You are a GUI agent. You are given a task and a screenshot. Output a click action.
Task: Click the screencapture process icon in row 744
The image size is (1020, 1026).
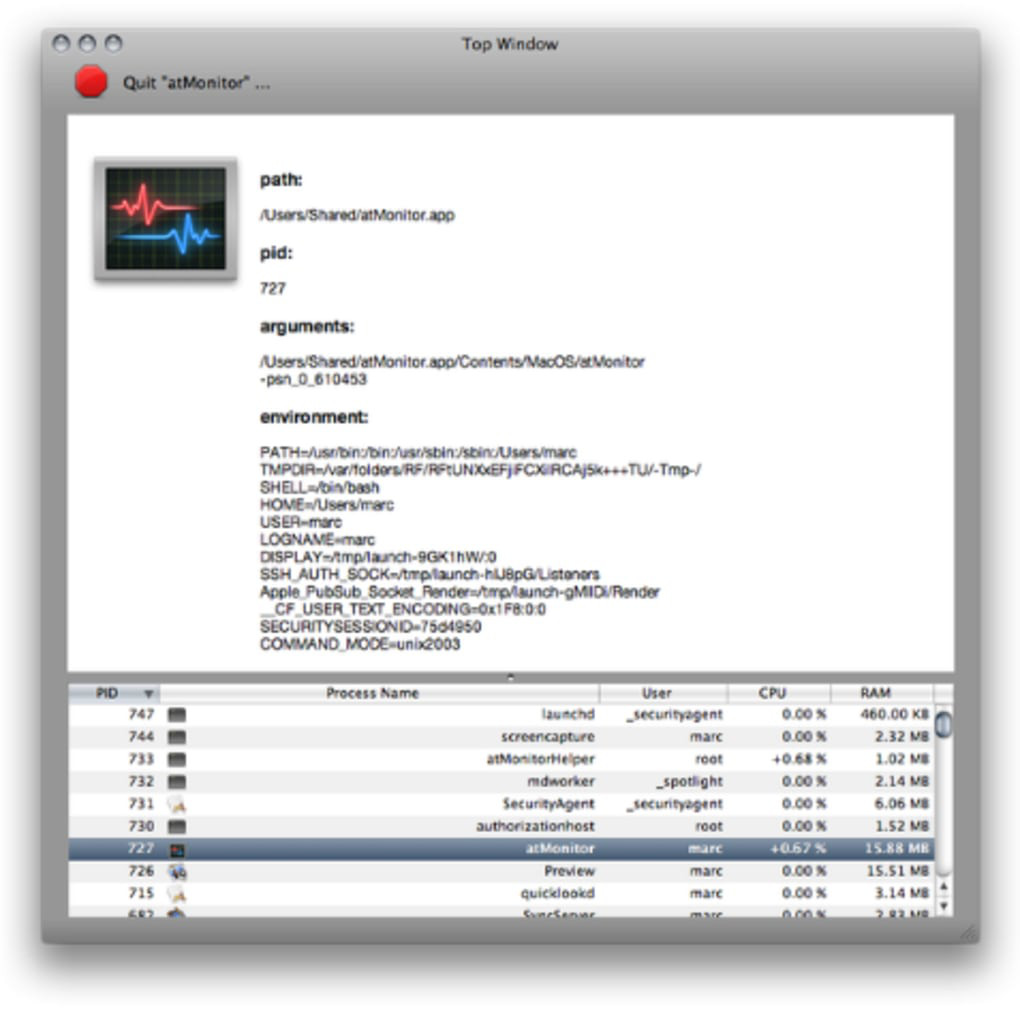(x=177, y=737)
